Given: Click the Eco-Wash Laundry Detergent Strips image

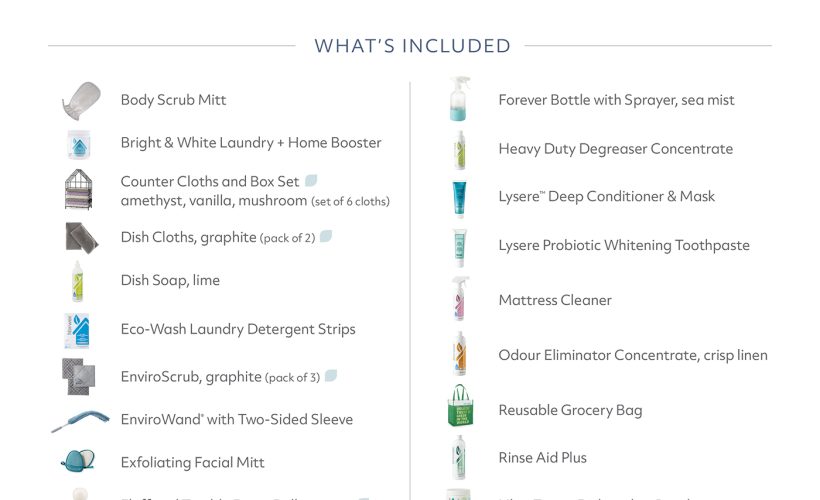Looking at the screenshot, I should 78,329.
